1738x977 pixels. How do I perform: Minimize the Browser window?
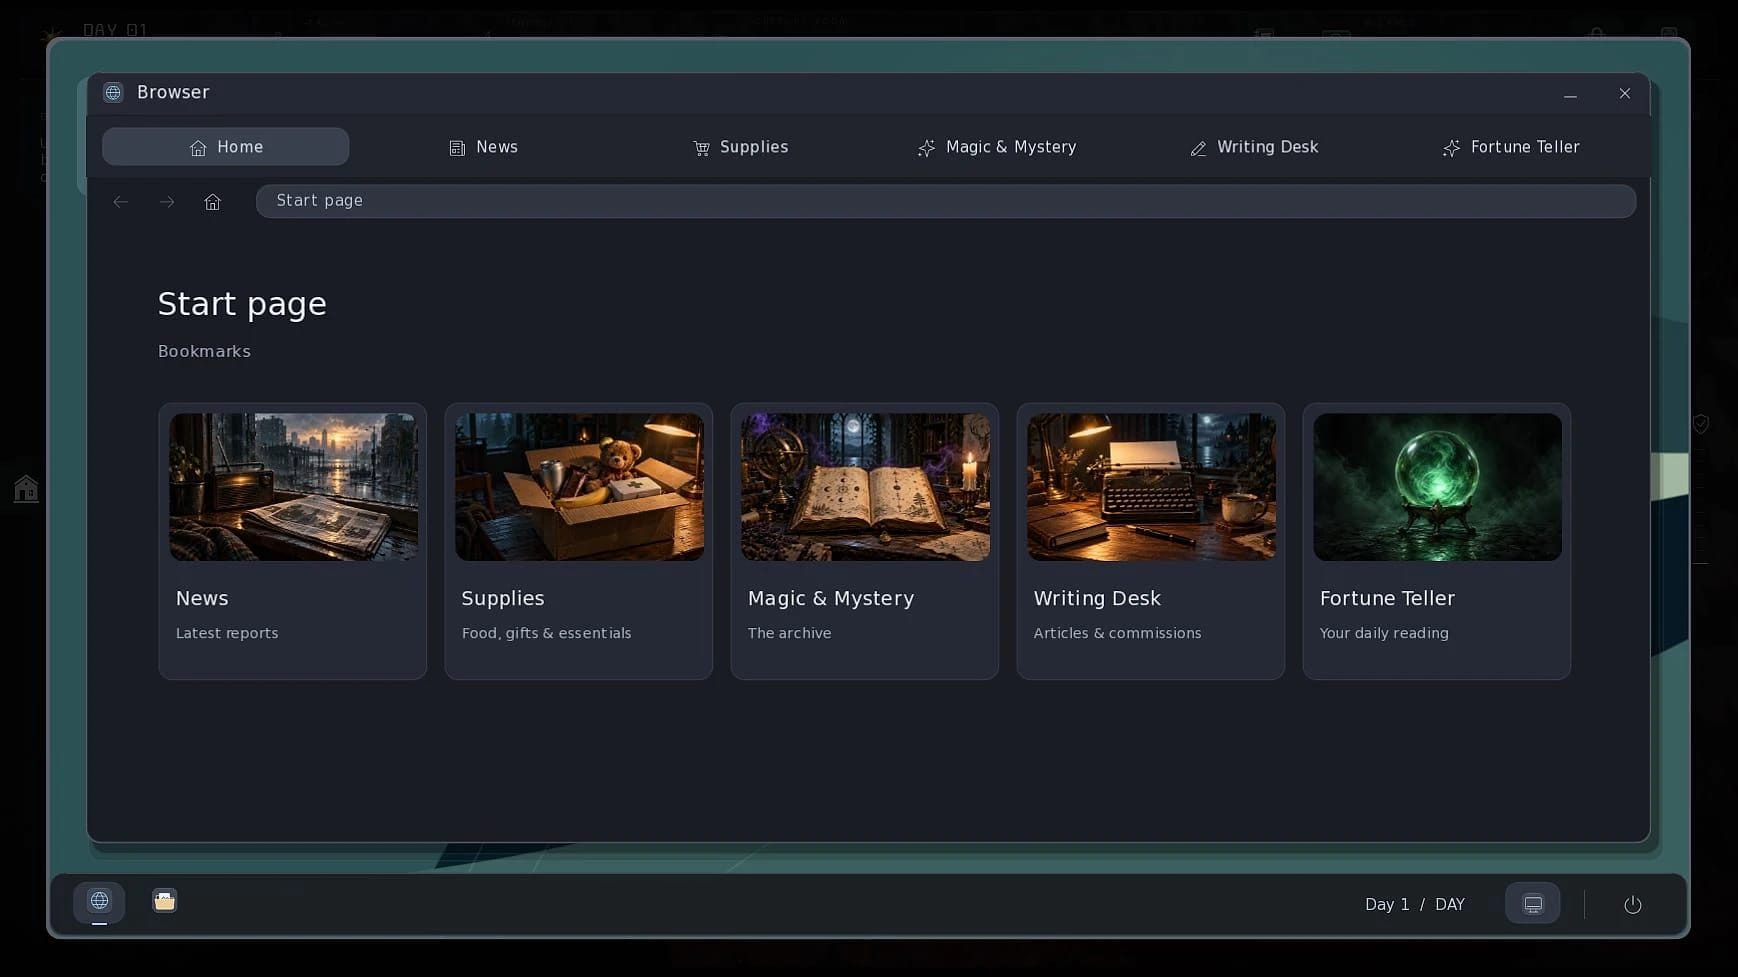click(x=1570, y=94)
